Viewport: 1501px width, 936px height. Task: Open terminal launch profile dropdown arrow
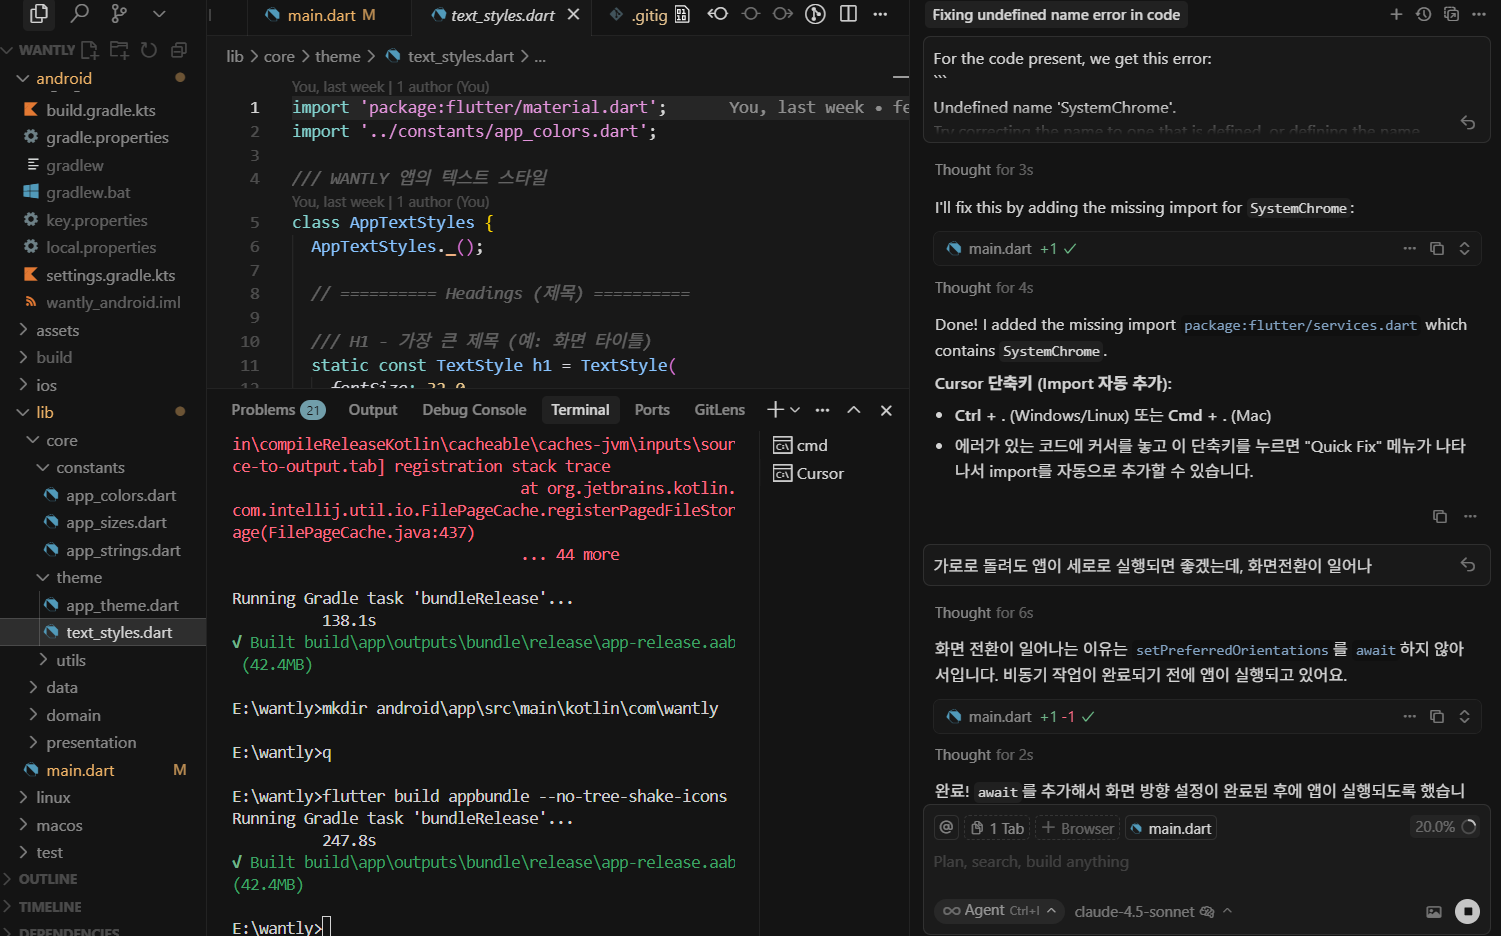pos(795,410)
